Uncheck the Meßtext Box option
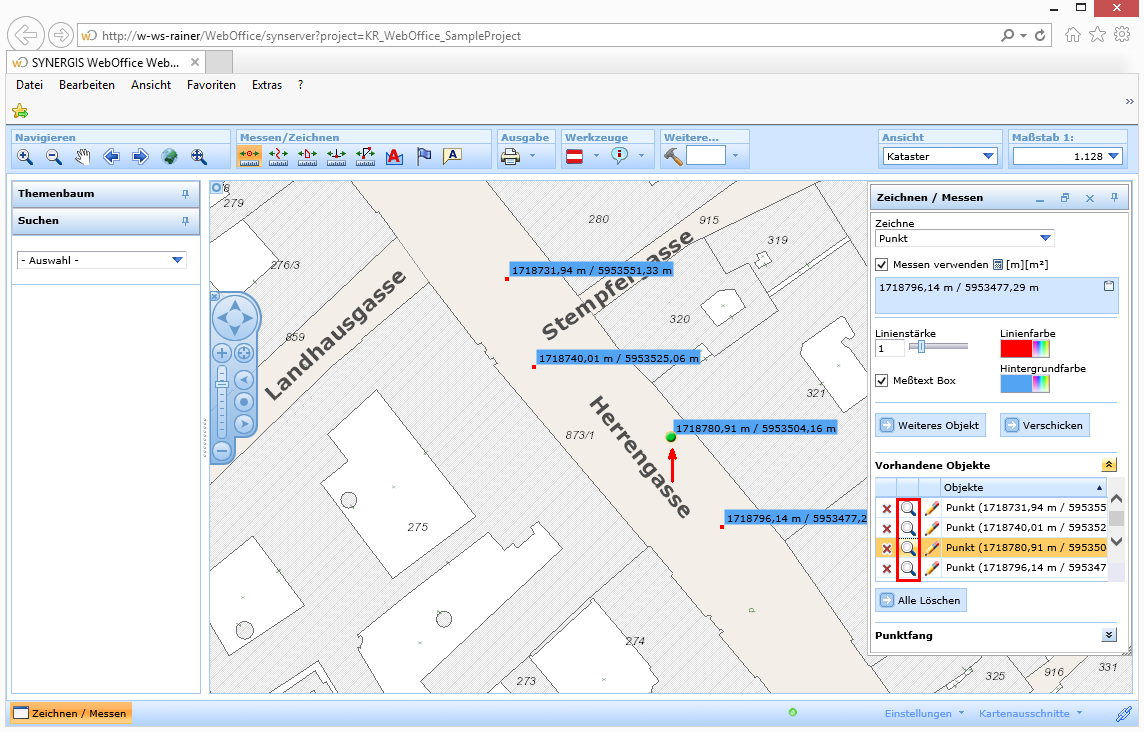1144x732 pixels. point(882,380)
